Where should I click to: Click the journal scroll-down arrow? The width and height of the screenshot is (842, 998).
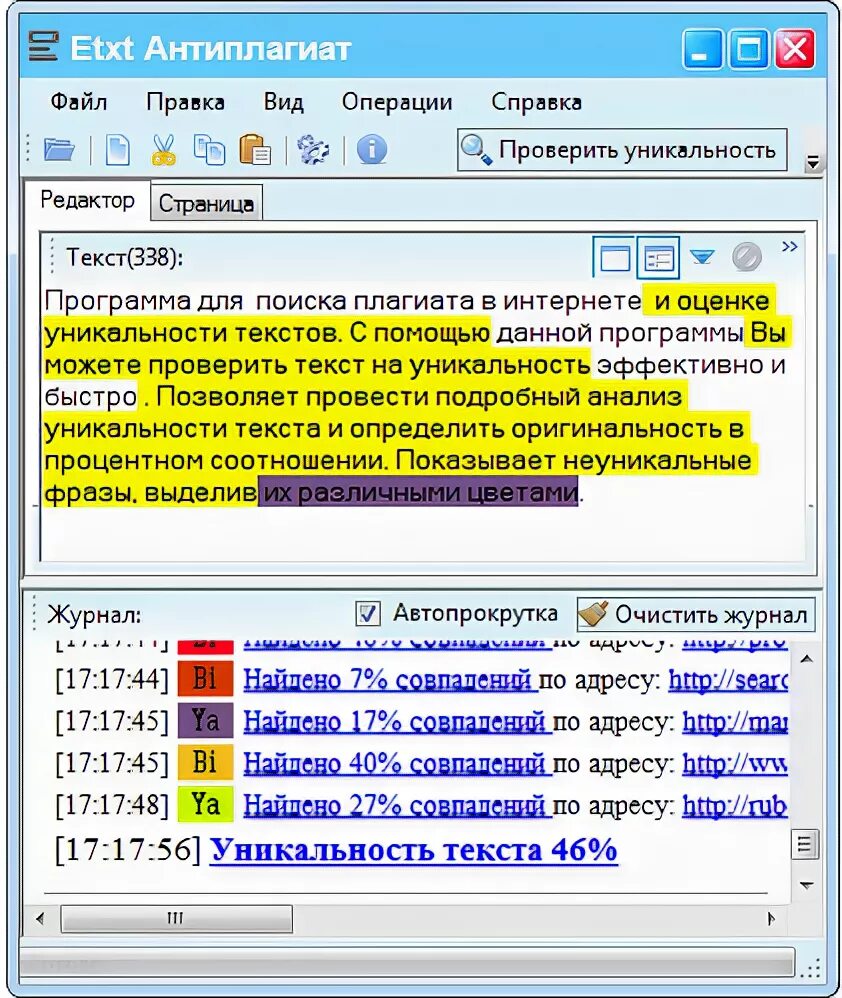(806, 885)
